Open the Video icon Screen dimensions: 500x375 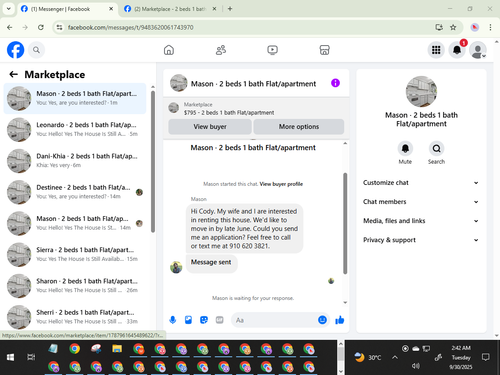[272, 50]
